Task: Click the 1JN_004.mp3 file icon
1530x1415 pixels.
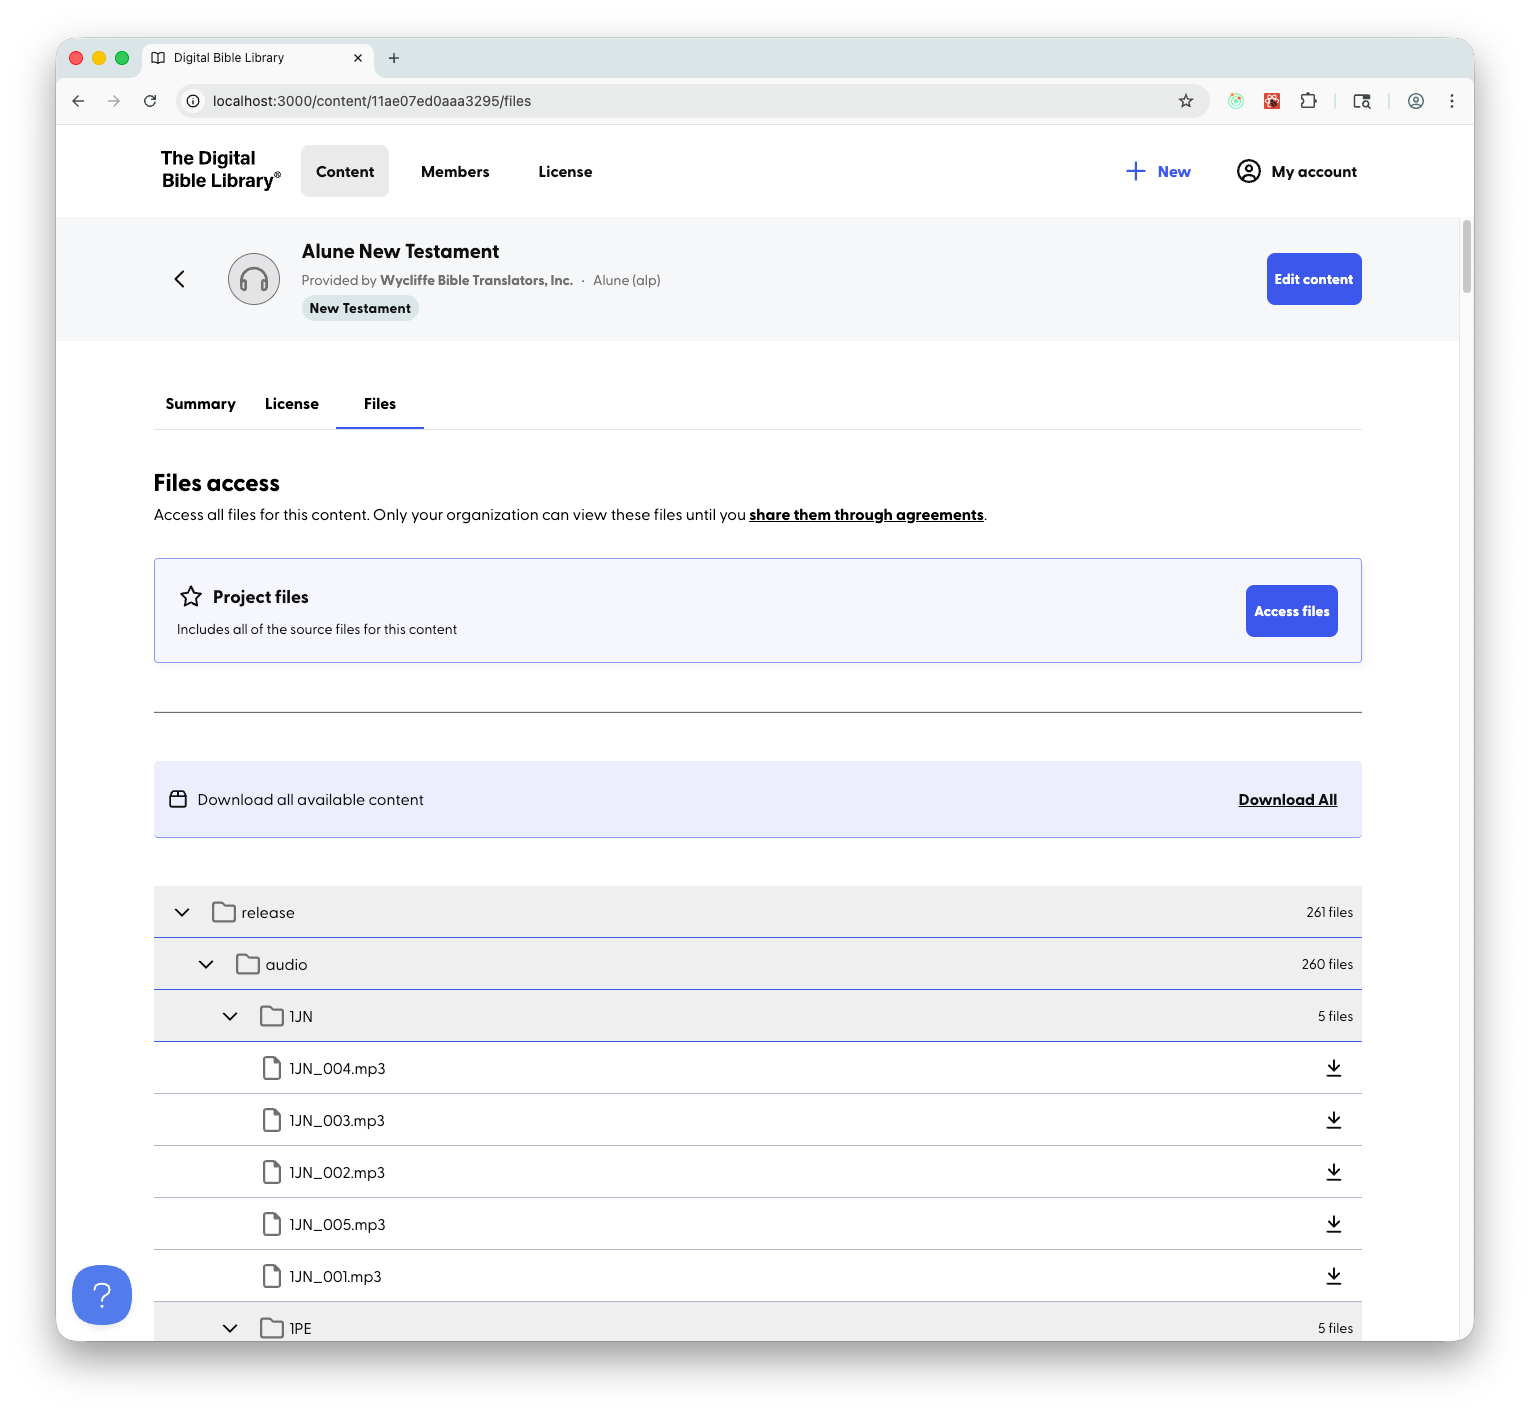Action: point(272,1068)
